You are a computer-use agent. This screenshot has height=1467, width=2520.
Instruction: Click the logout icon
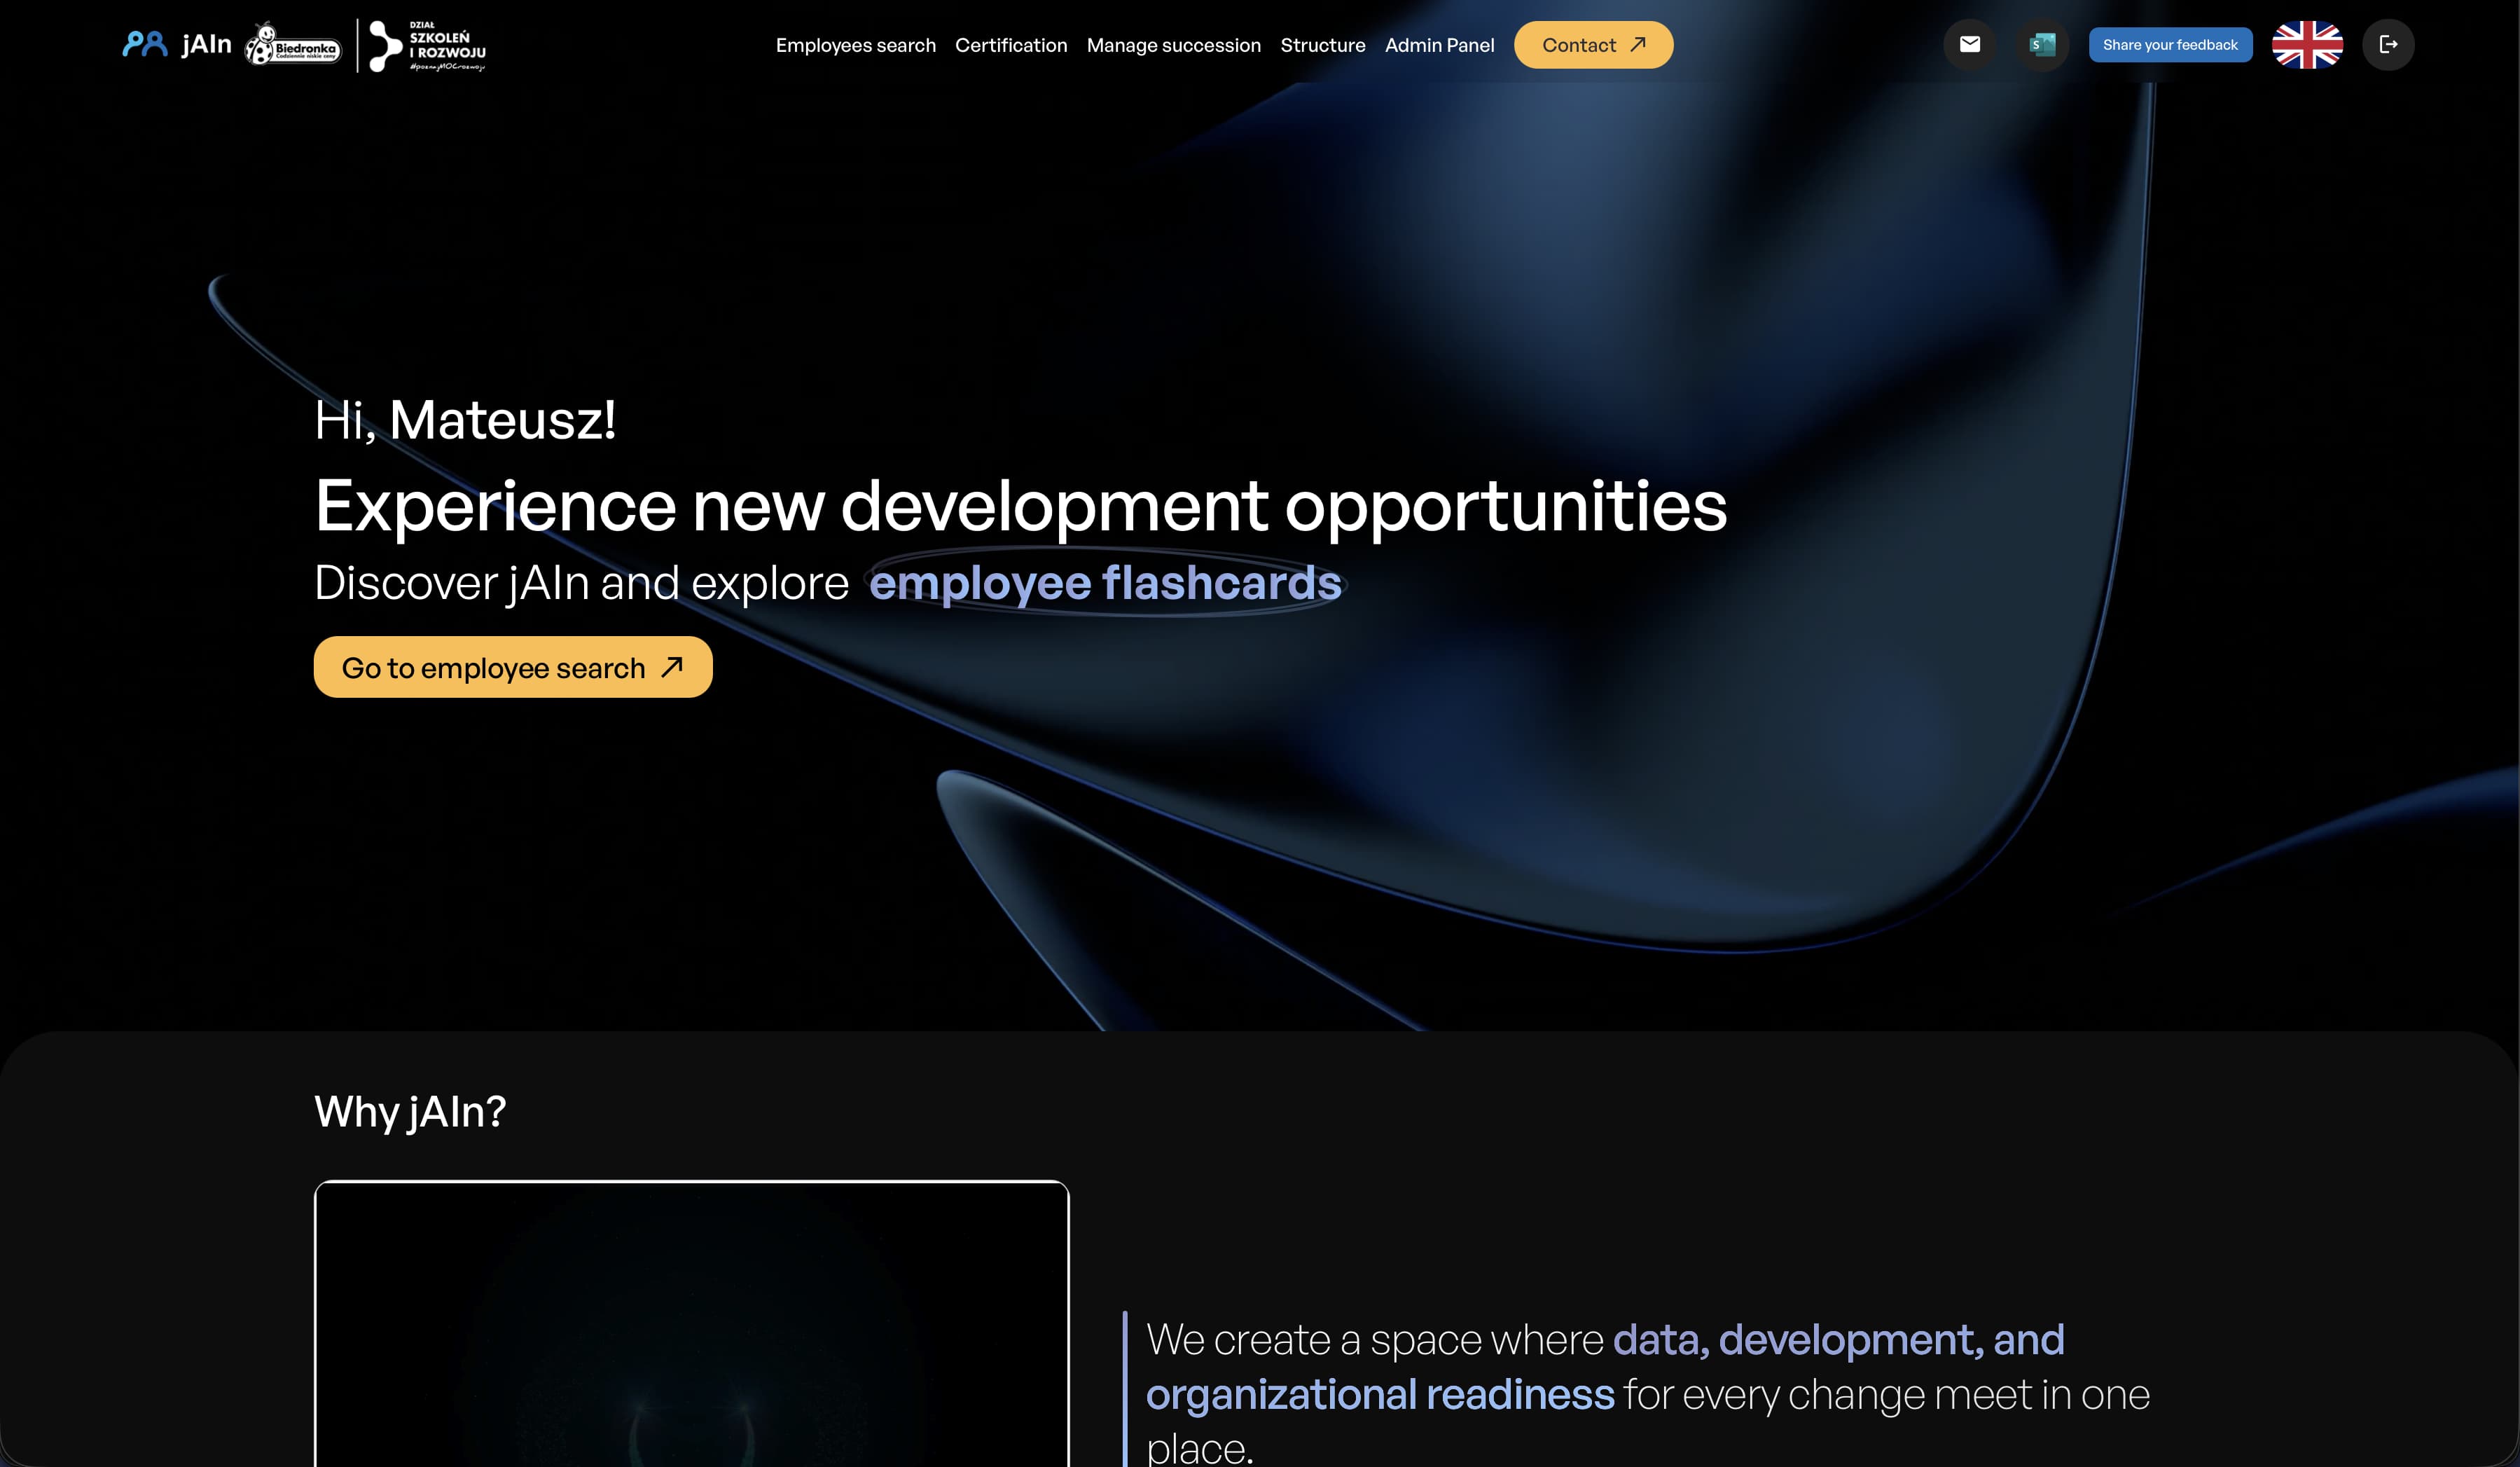coord(2389,44)
